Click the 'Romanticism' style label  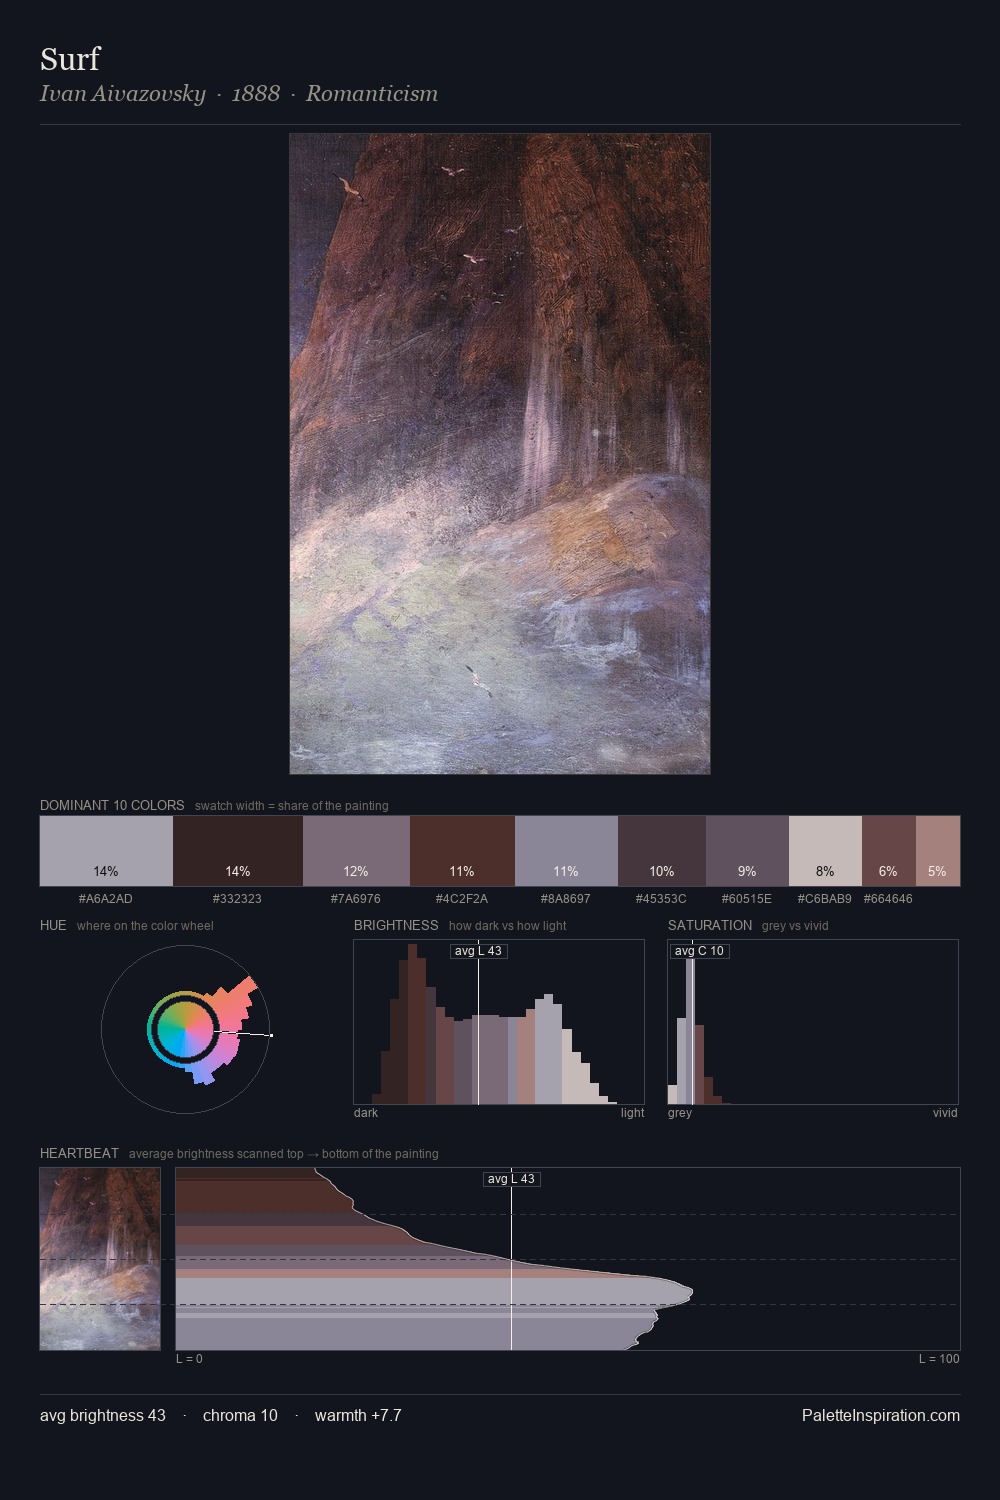click(x=372, y=94)
